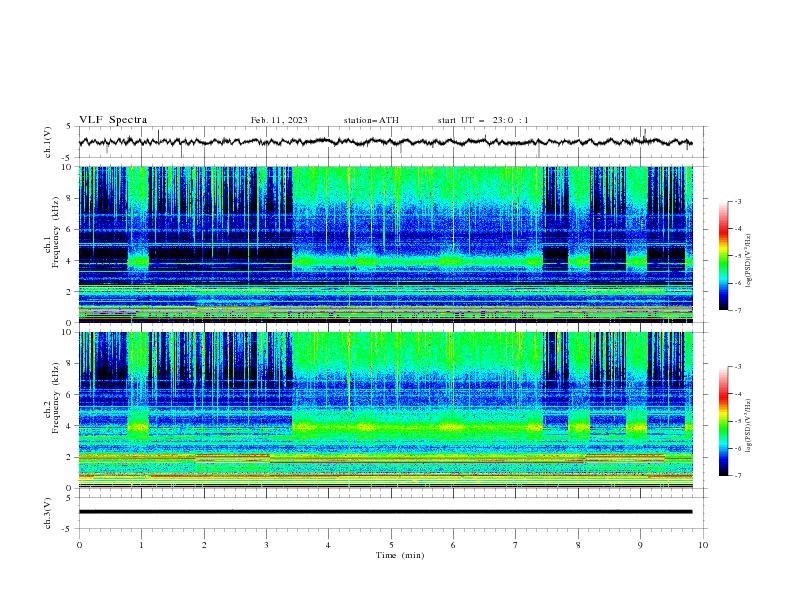Click the "ch.1 Frequency (kHz)" axis label
792x612 pixels.
coord(52,232)
